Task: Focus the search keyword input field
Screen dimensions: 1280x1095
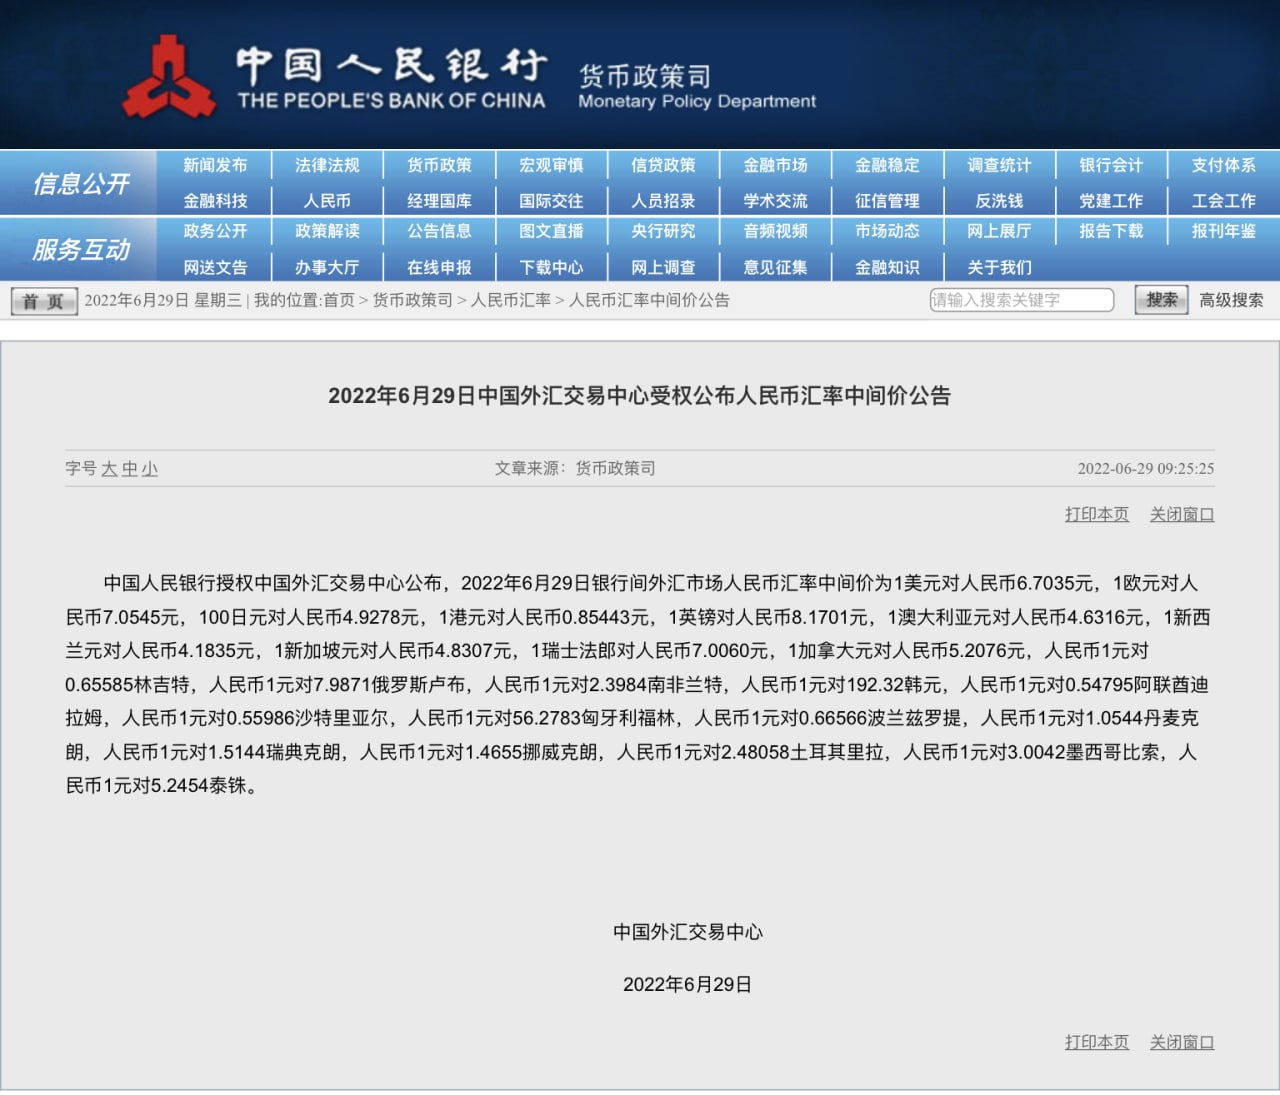Action: tap(1021, 300)
